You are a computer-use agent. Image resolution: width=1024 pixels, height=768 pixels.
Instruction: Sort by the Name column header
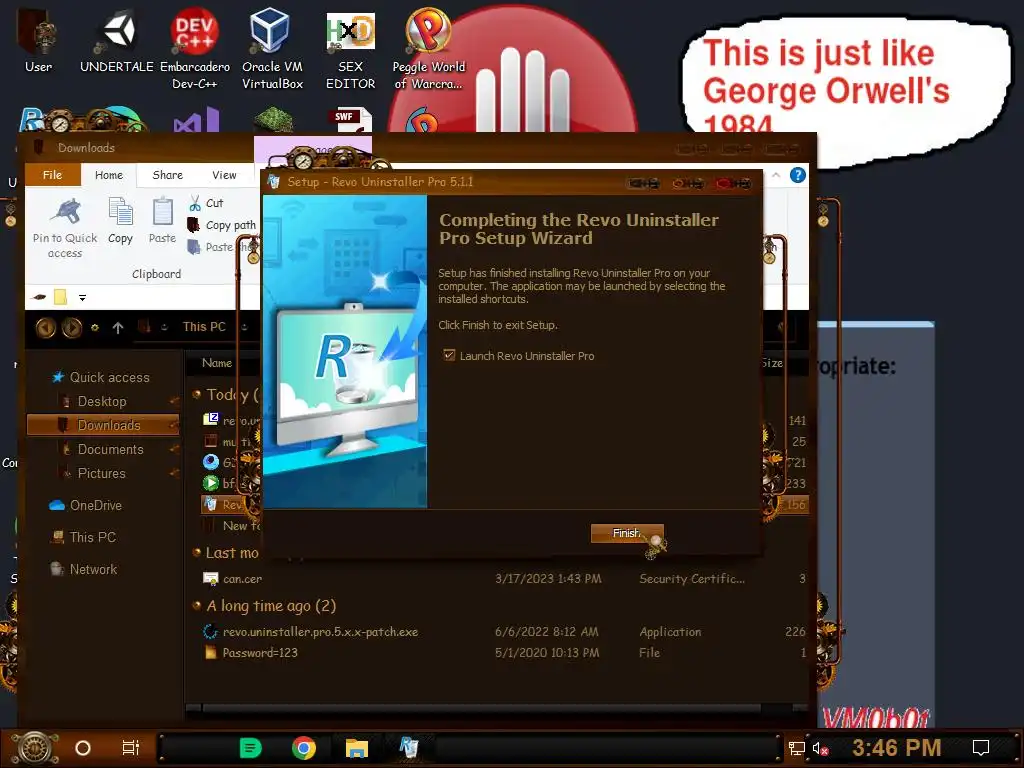coord(217,363)
